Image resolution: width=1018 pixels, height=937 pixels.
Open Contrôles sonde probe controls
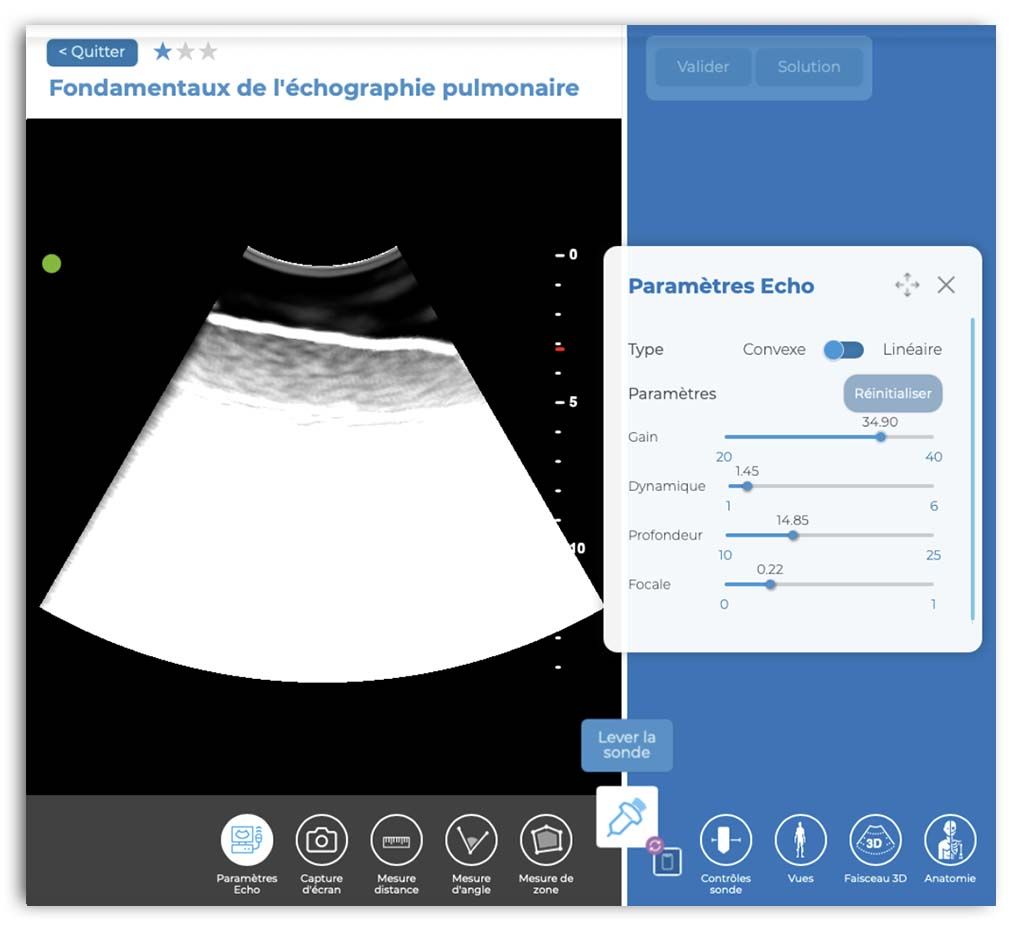[725, 840]
